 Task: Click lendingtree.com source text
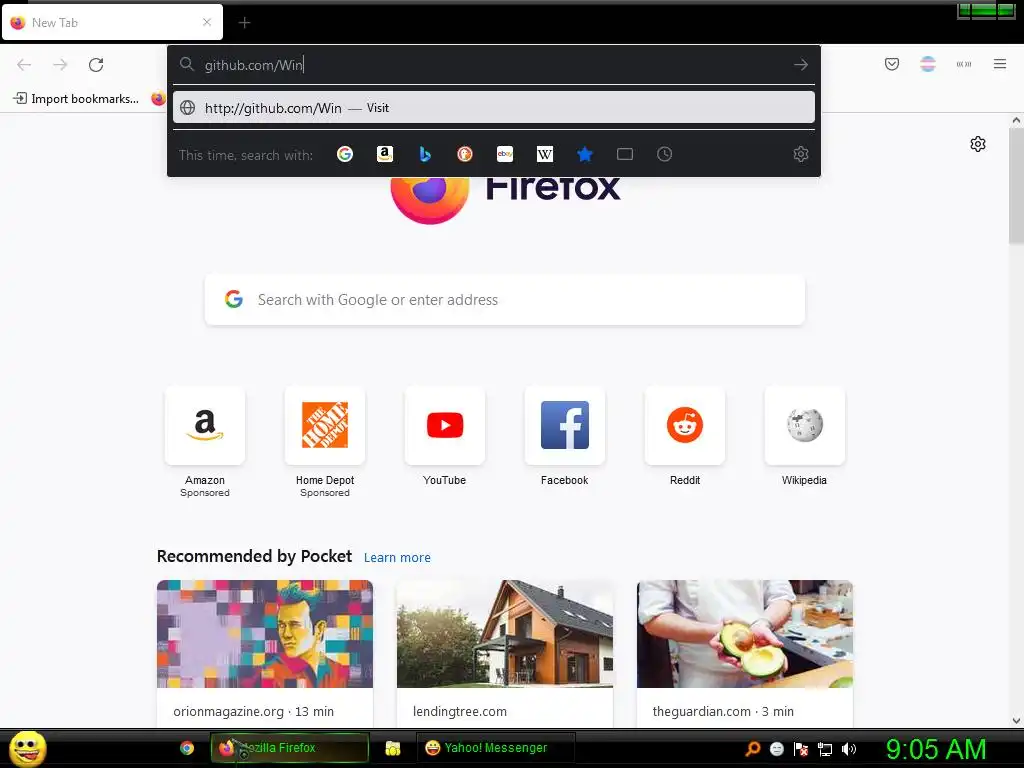pos(460,711)
